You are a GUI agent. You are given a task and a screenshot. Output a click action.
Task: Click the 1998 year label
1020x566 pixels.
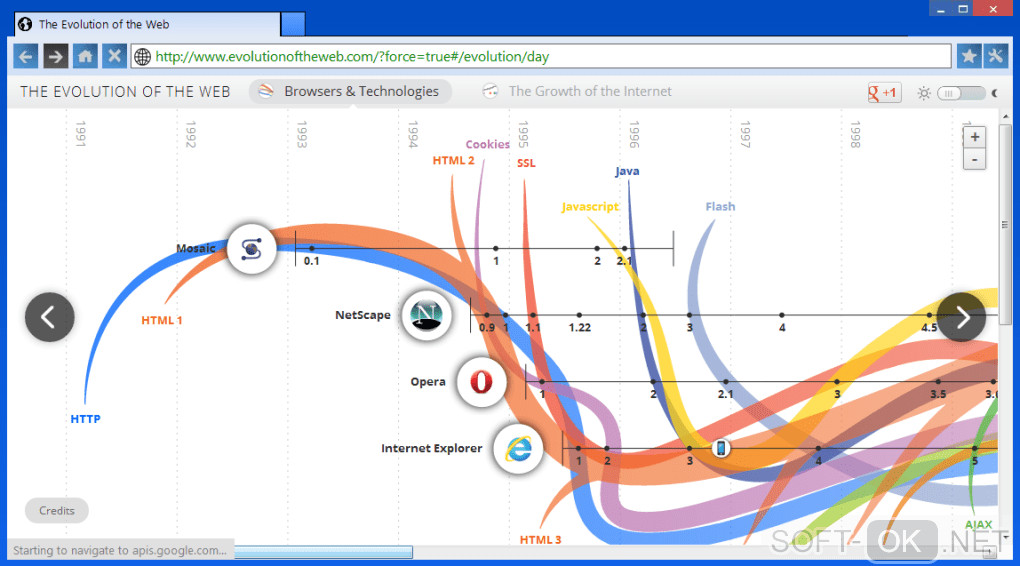coord(855,134)
